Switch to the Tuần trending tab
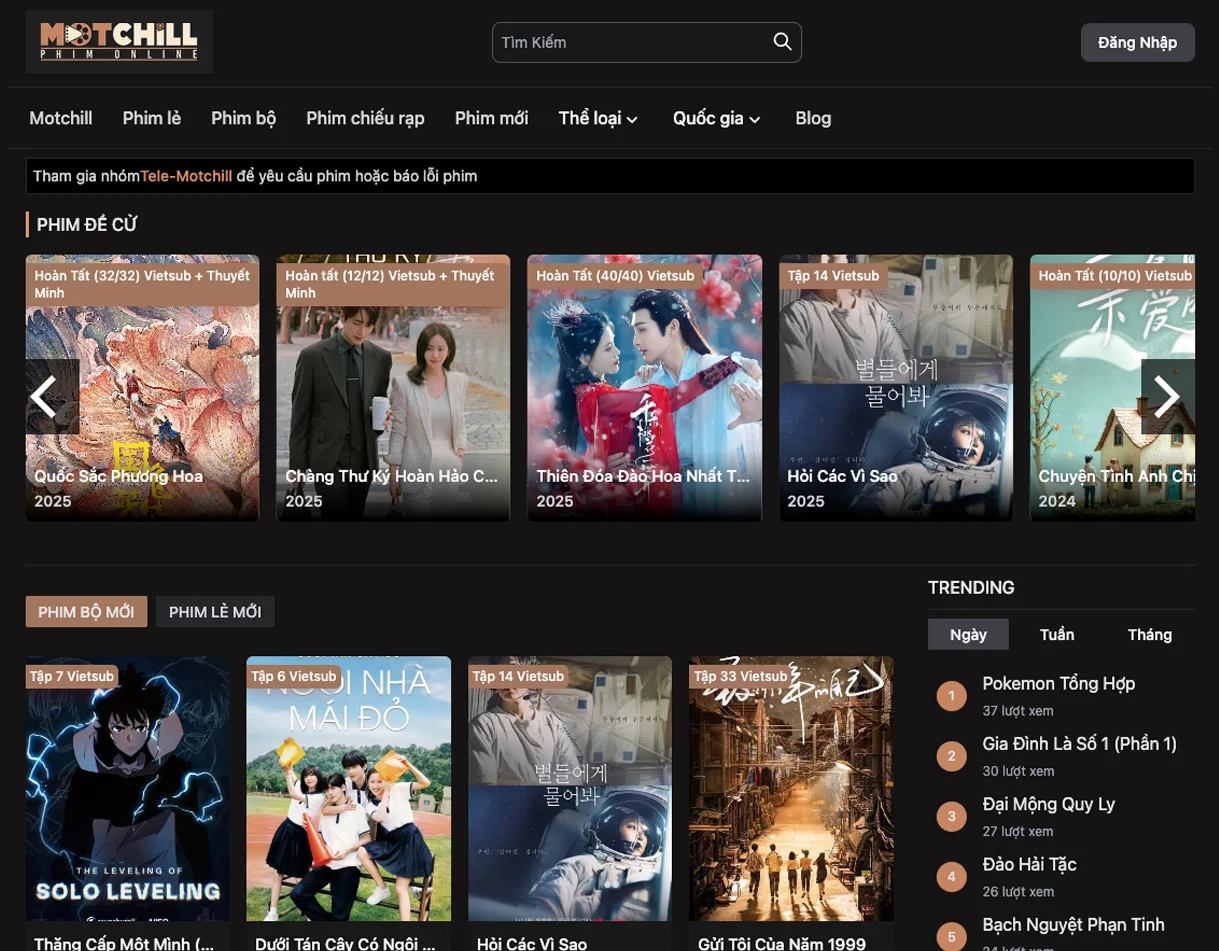This screenshot has height=951, width=1219. pyautogui.click(x=1057, y=634)
